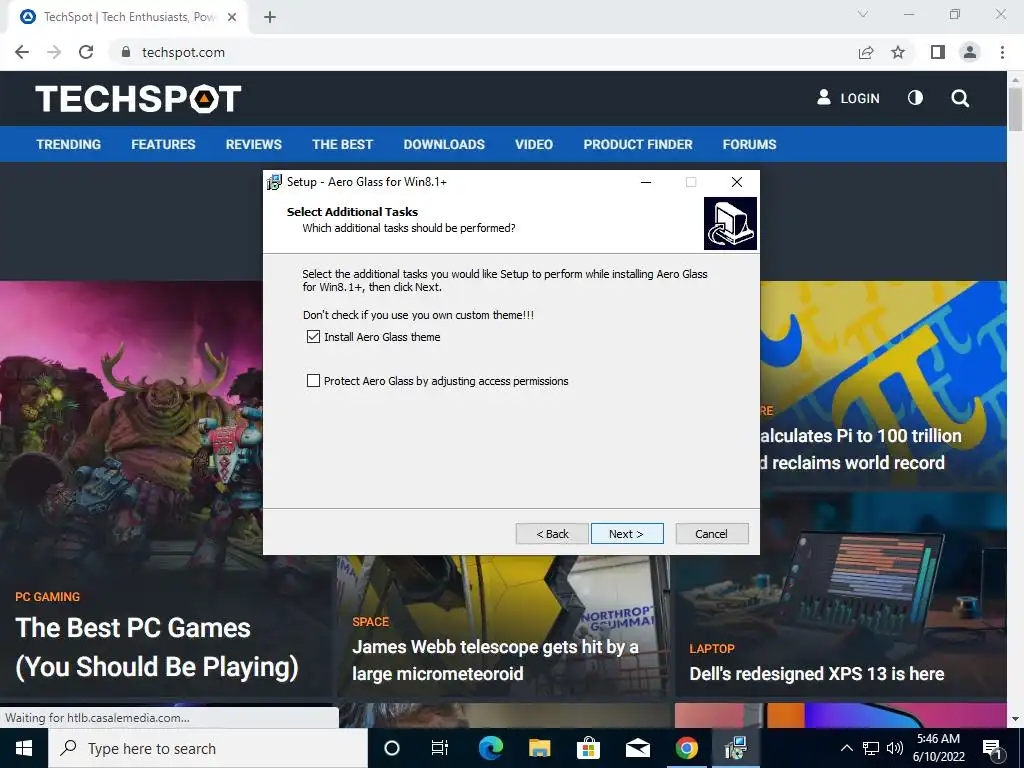Show hidden system tray icons chevron
The height and width of the screenshot is (768, 1024).
[846, 748]
